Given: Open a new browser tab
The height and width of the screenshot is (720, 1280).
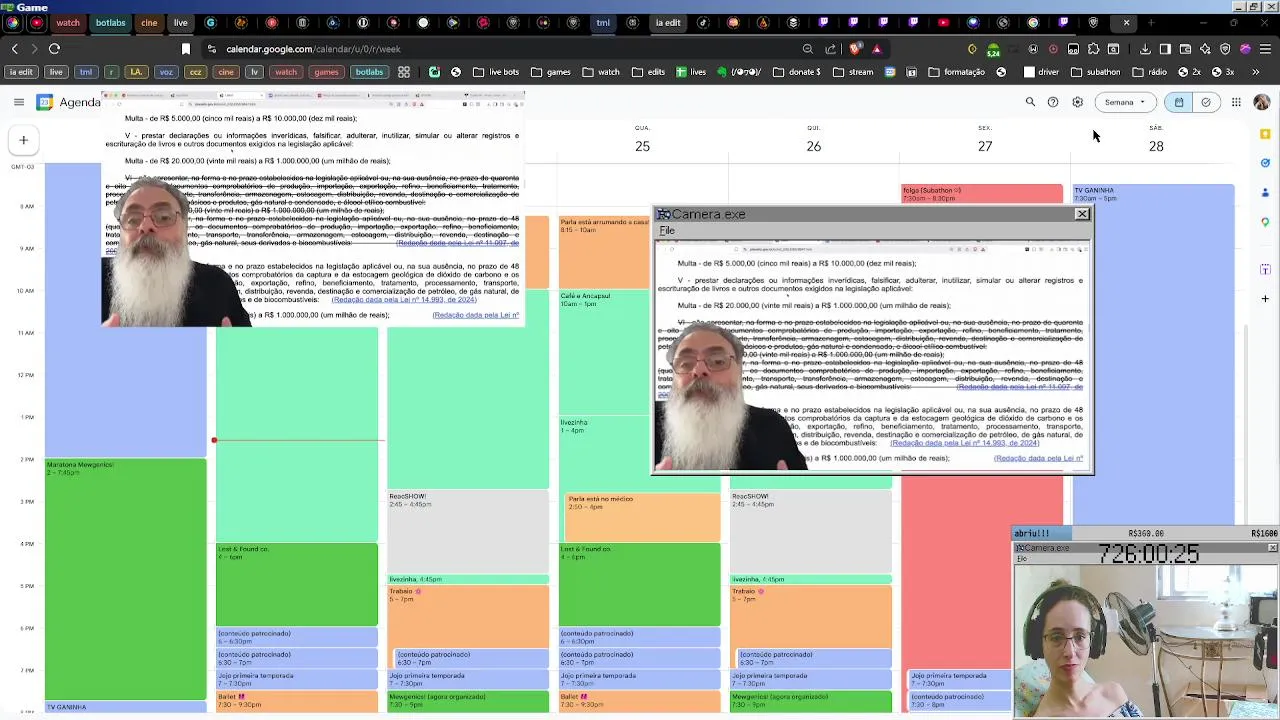Looking at the screenshot, I should click(x=1151, y=23).
